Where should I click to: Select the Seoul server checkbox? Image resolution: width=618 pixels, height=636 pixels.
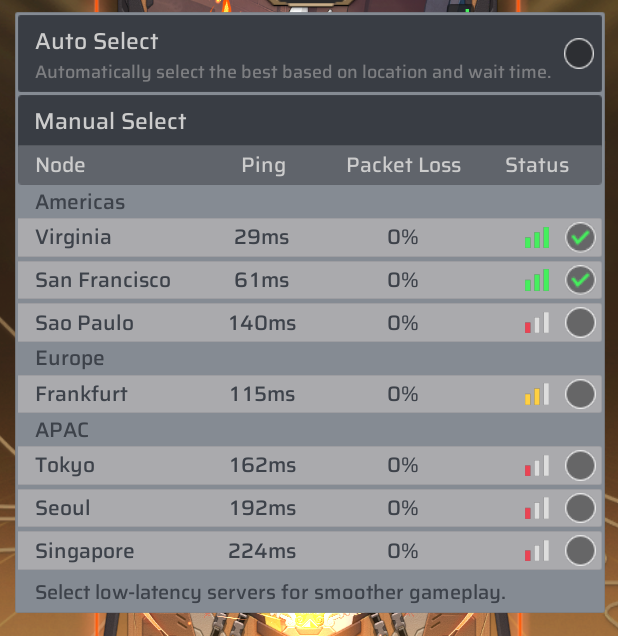[x=580, y=508]
